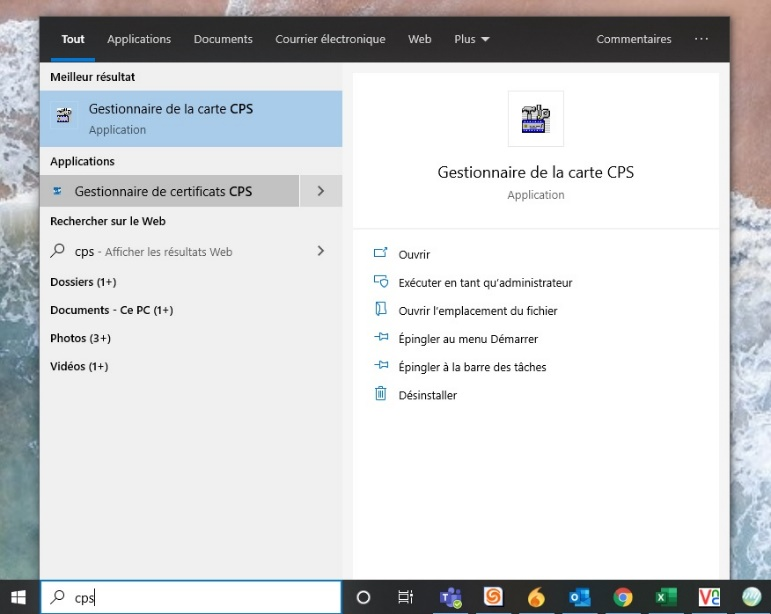Switch to the Documents tab

223,39
